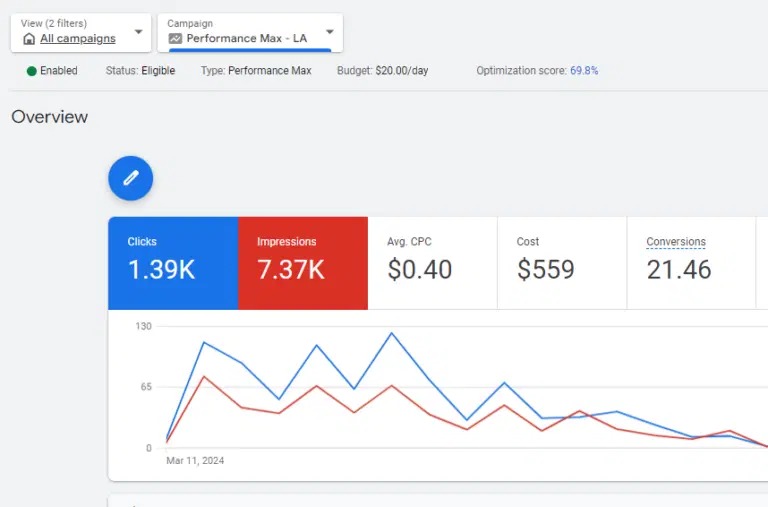
Task: Click the green Enabled status dot
Action: tap(32, 71)
